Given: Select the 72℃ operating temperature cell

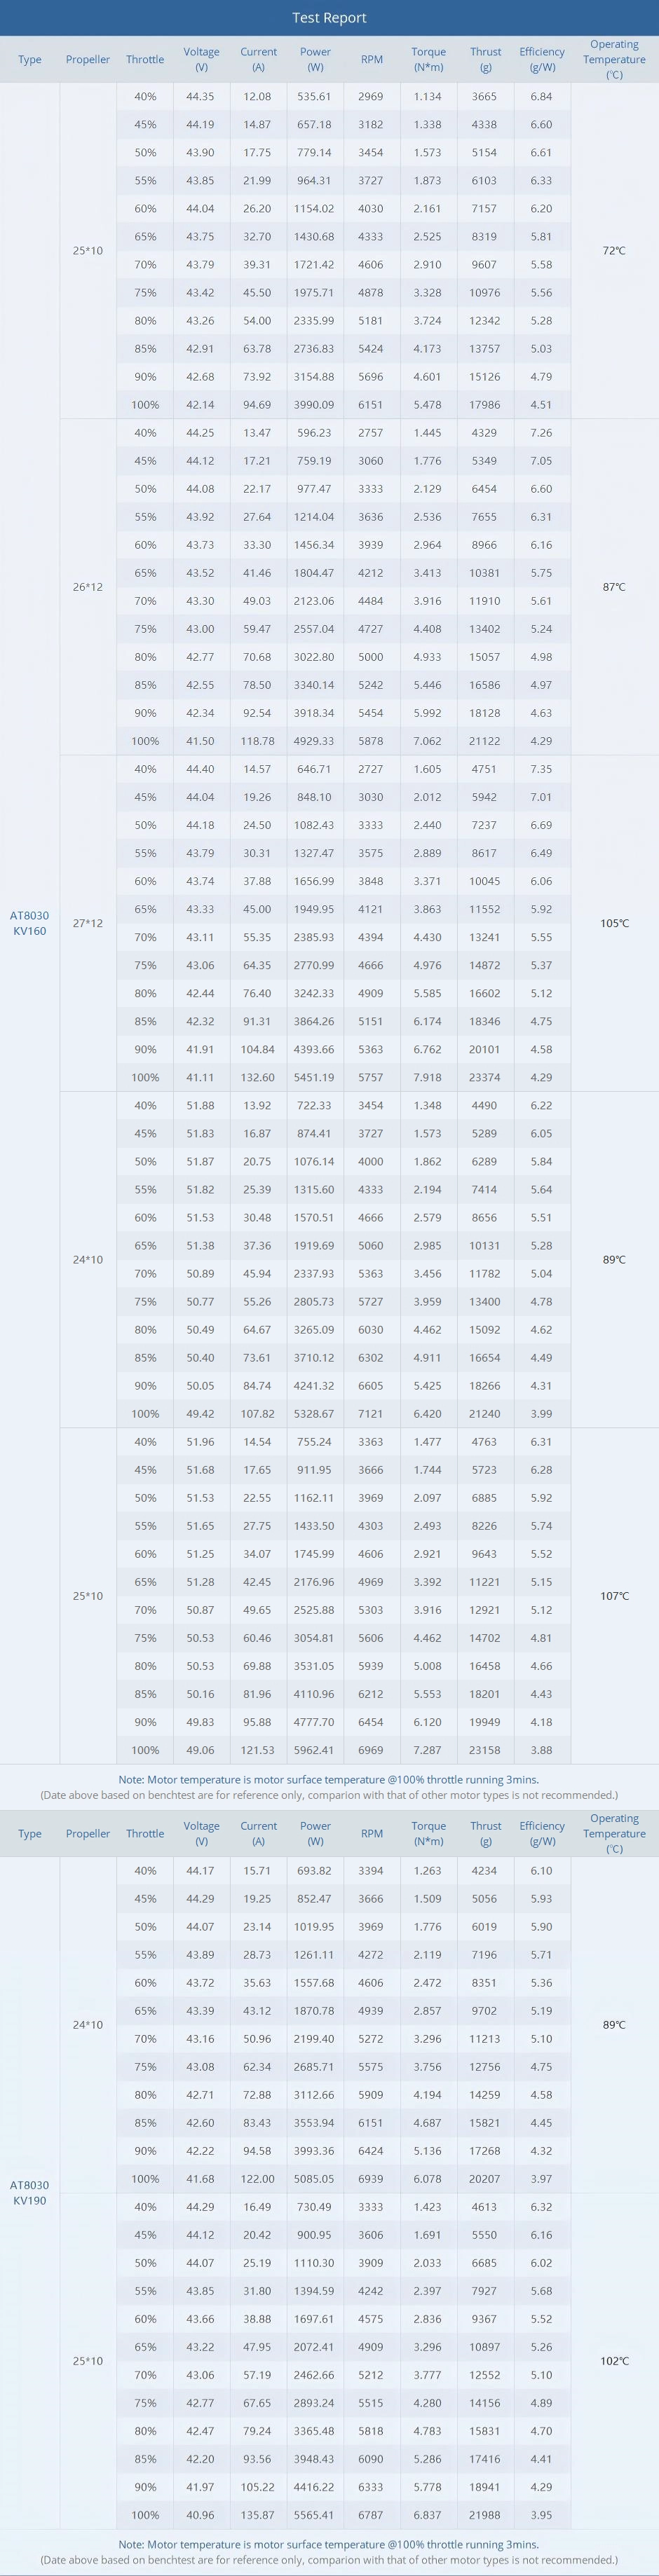Looking at the screenshot, I should coord(614,250).
